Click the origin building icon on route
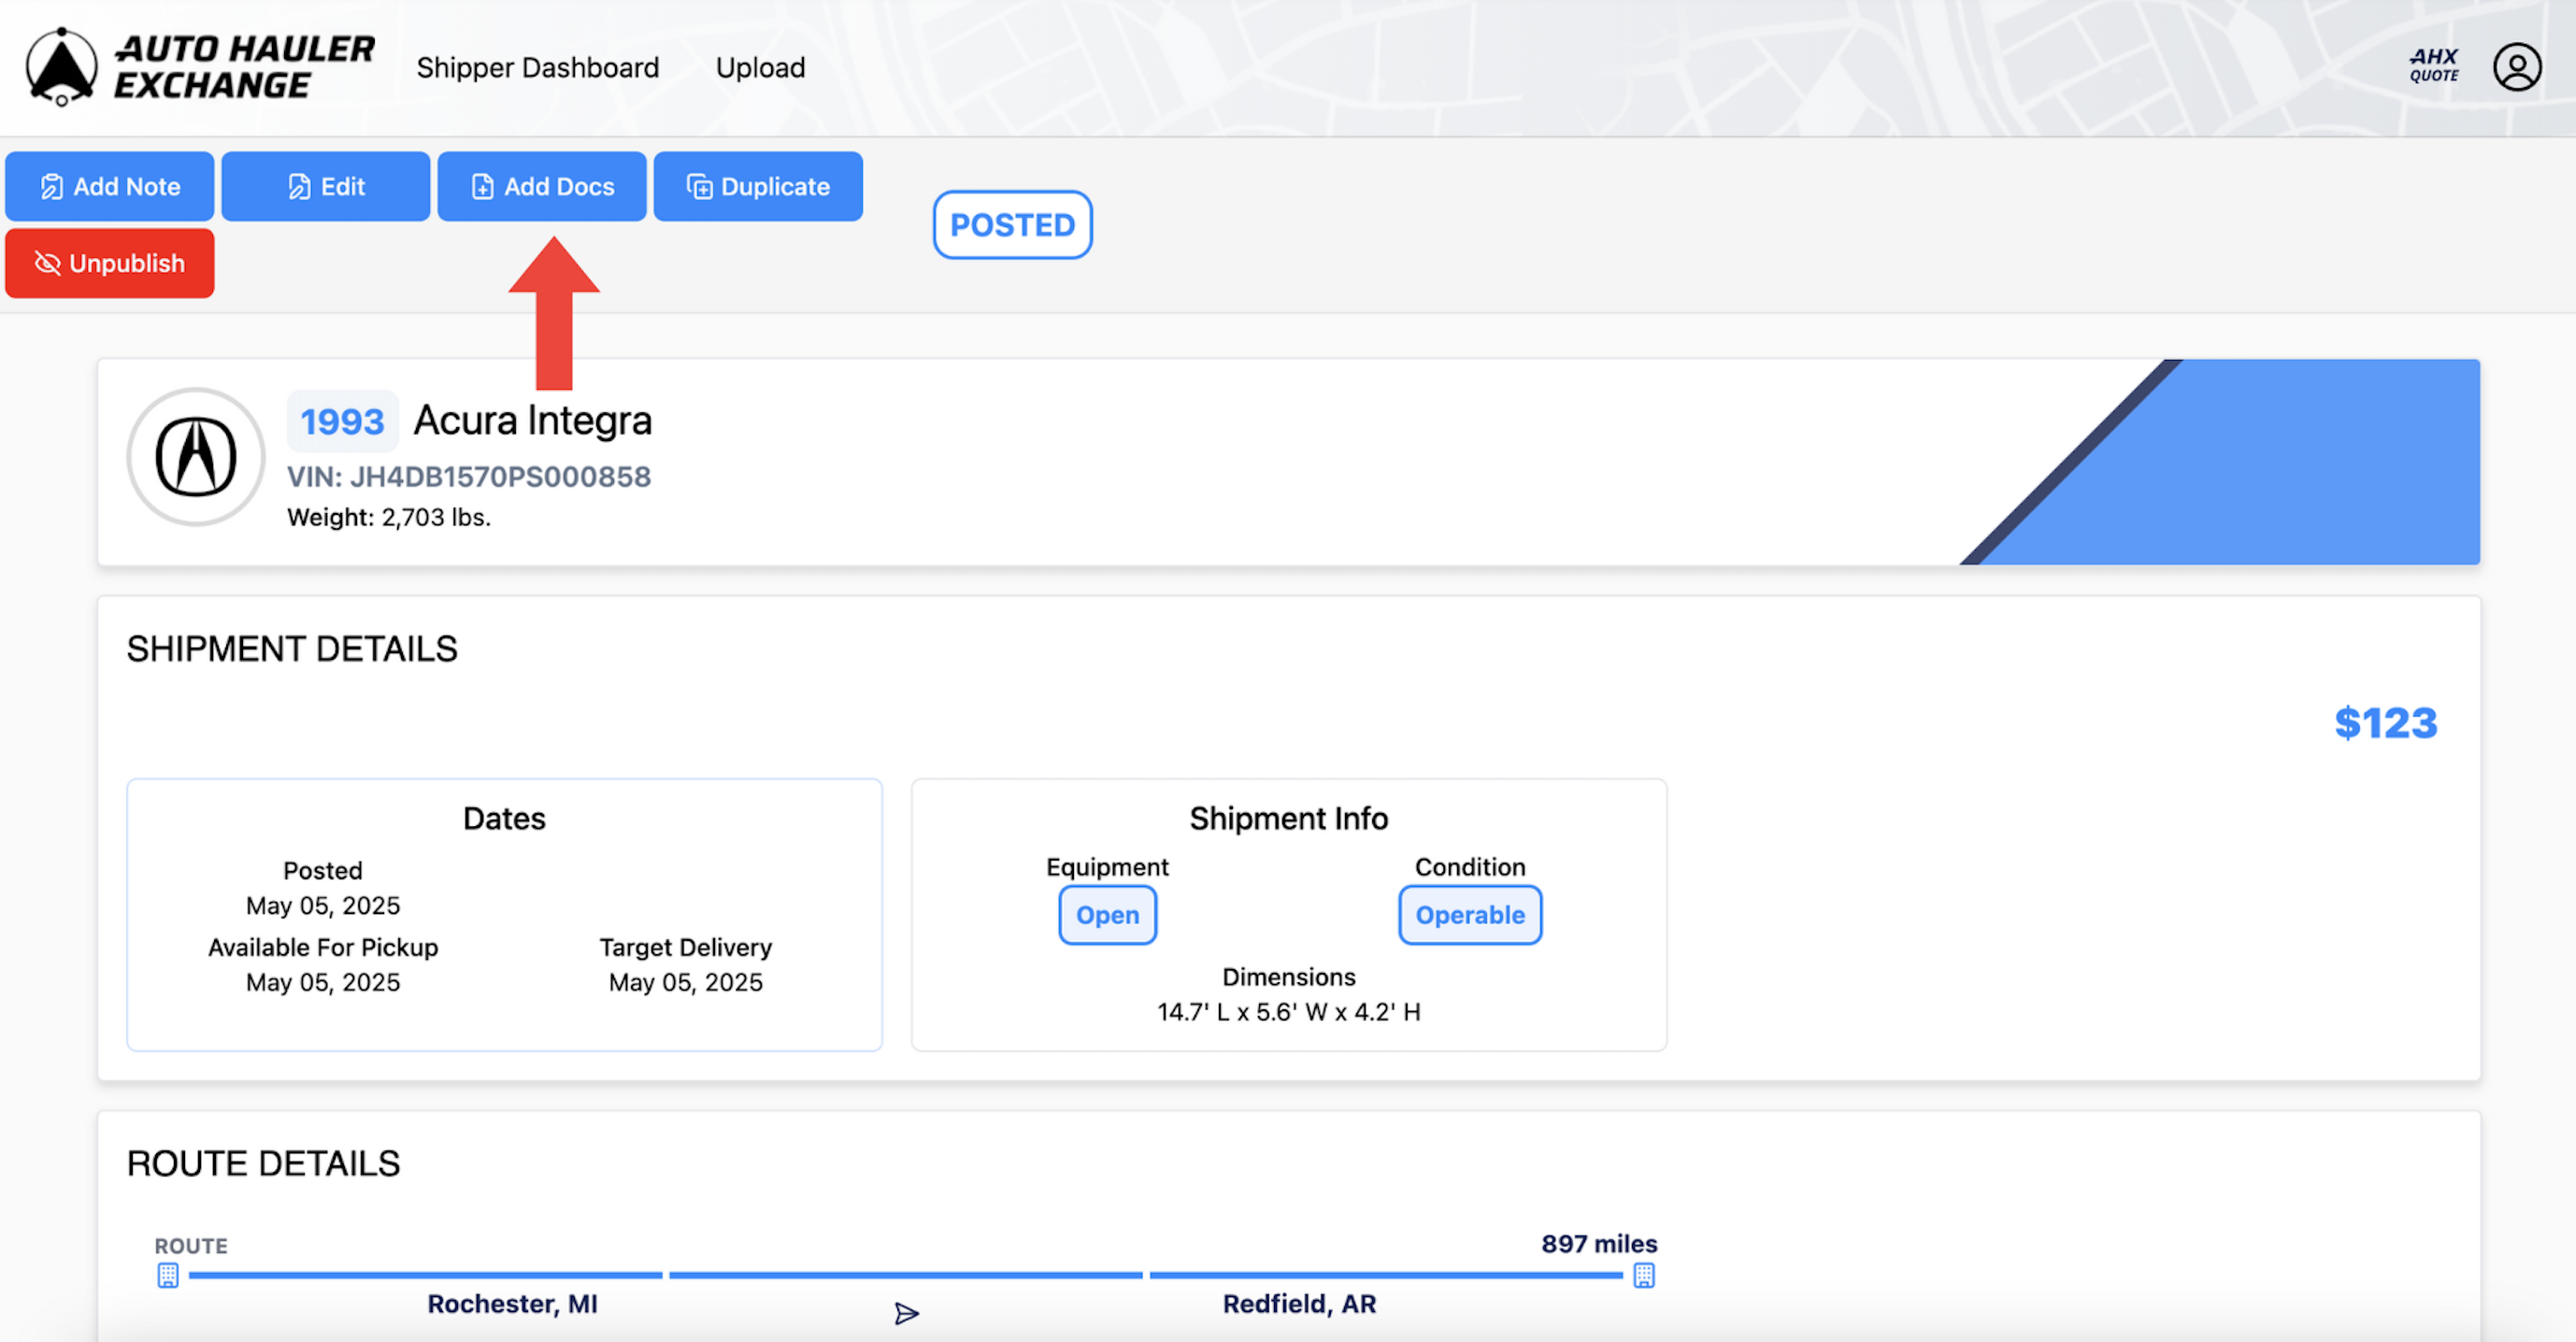Image resolution: width=2576 pixels, height=1342 pixels. pos(168,1275)
